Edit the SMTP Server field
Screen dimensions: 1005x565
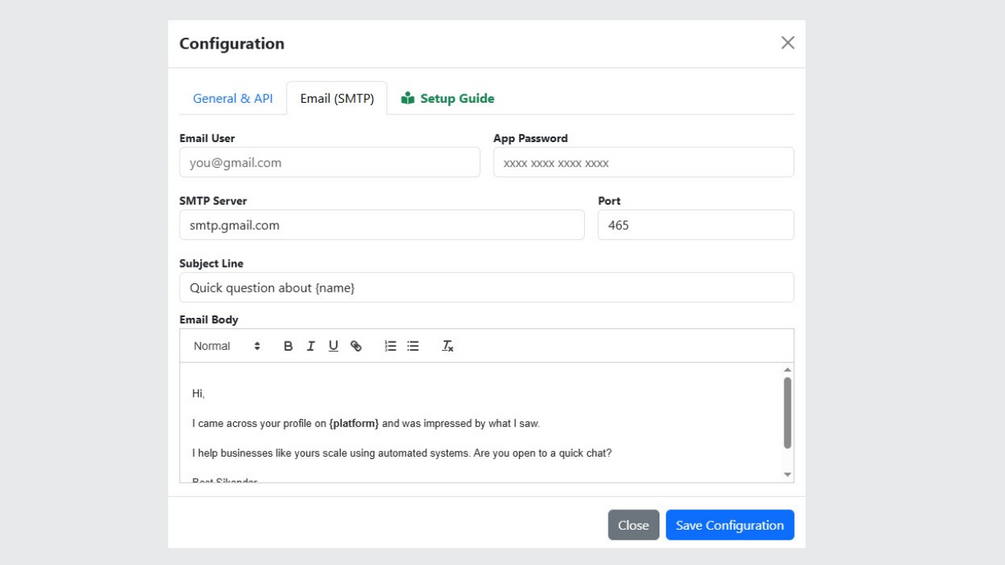point(382,225)
